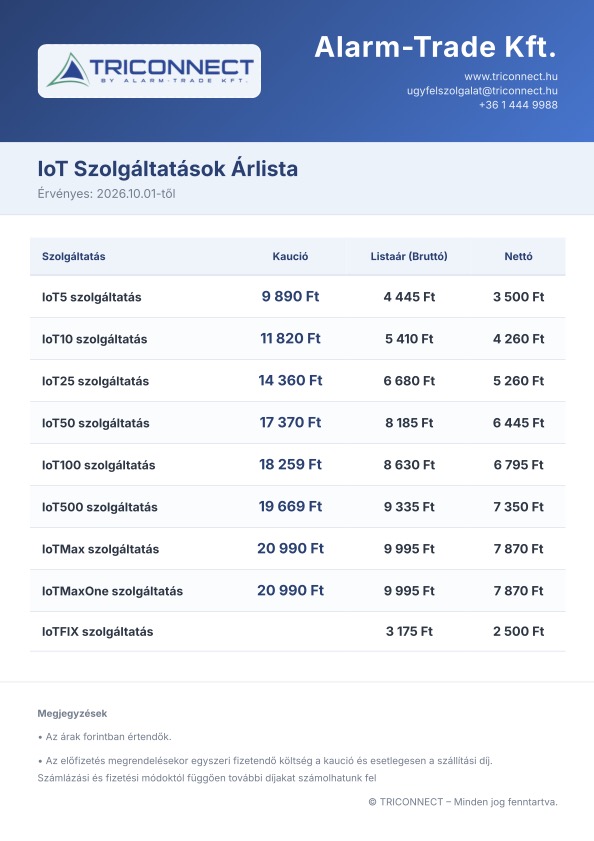
Task: Select the Kaució column header
Action: tap(290, 256)
